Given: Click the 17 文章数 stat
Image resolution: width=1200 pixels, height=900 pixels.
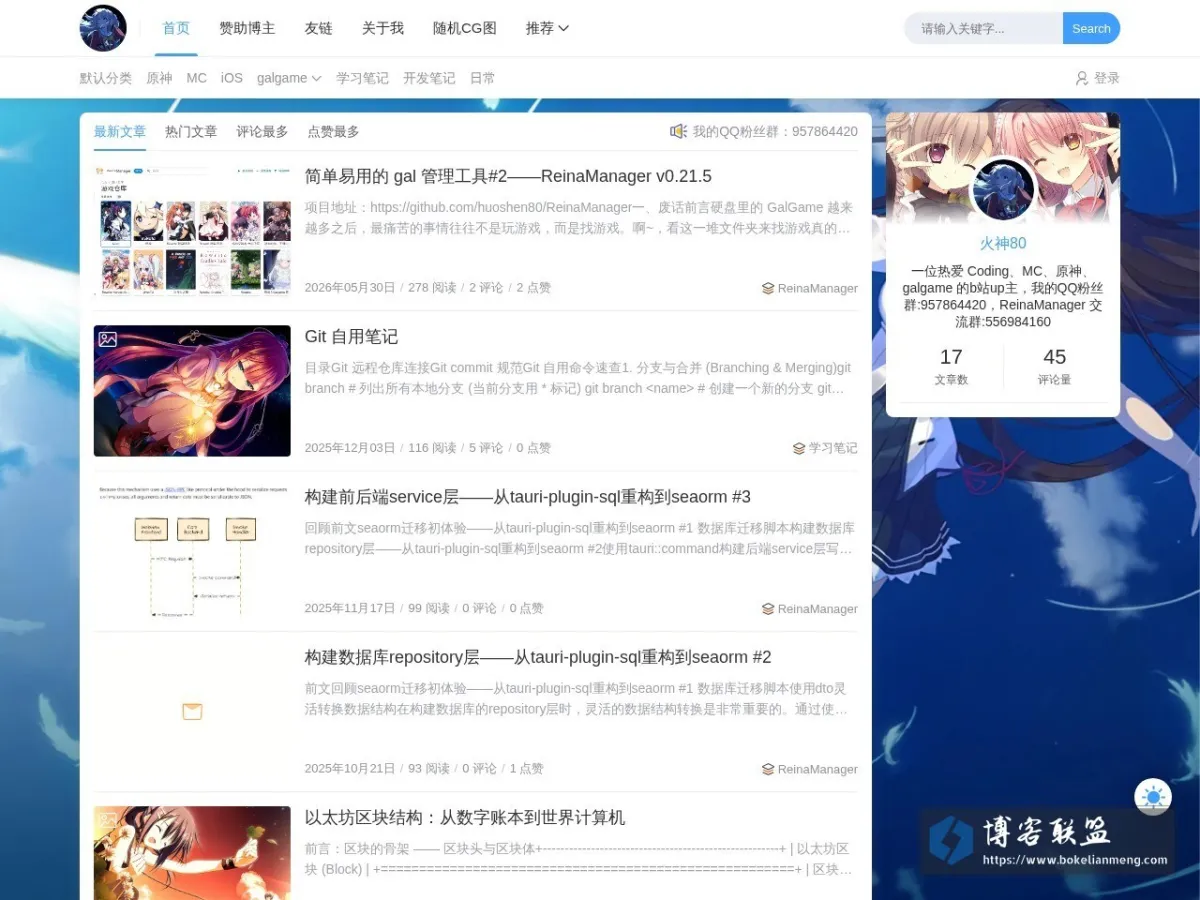Looking at the screenshot, I should coord(951,366).
